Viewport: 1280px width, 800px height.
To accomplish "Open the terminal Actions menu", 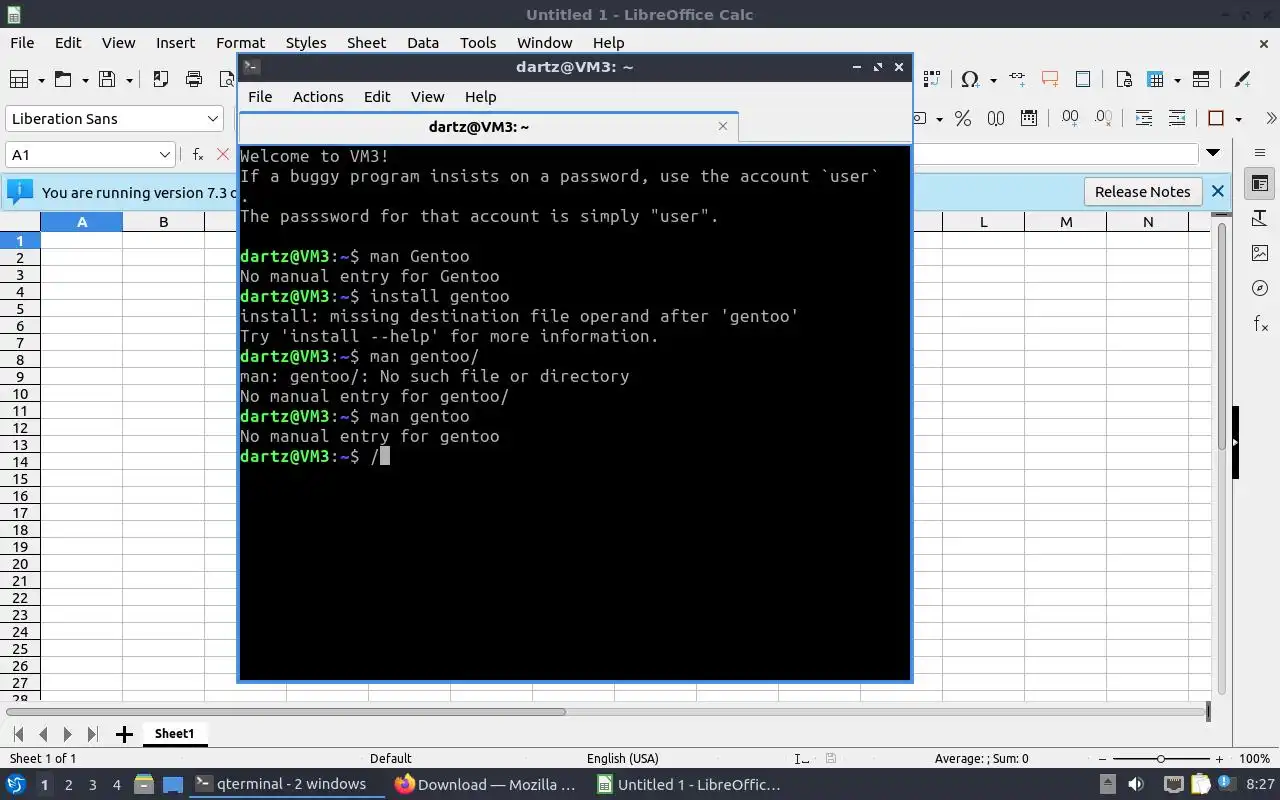I will (x=318, y=96).
